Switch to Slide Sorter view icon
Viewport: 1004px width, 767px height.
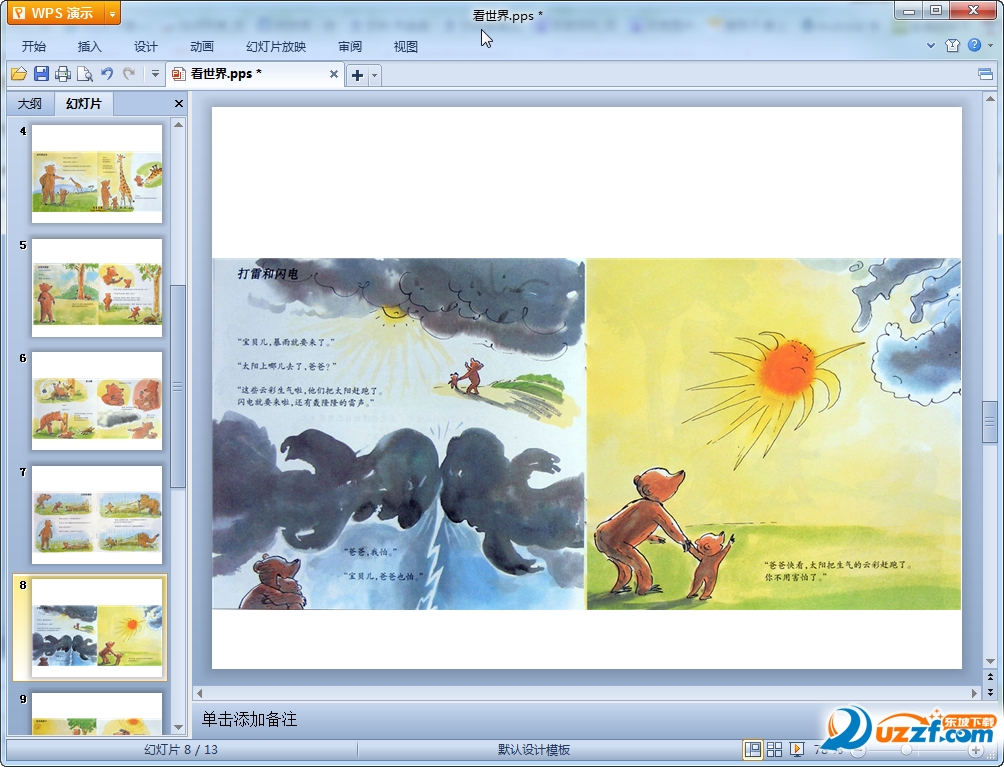coord(775,749)
